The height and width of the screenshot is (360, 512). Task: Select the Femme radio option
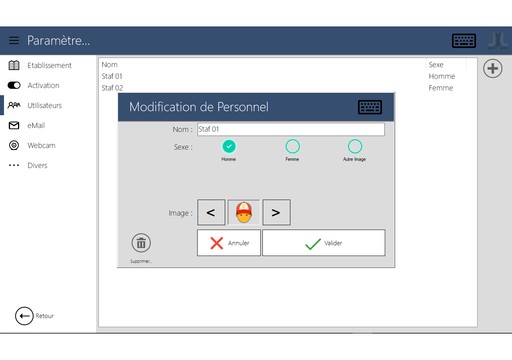(x=292, y=146)
